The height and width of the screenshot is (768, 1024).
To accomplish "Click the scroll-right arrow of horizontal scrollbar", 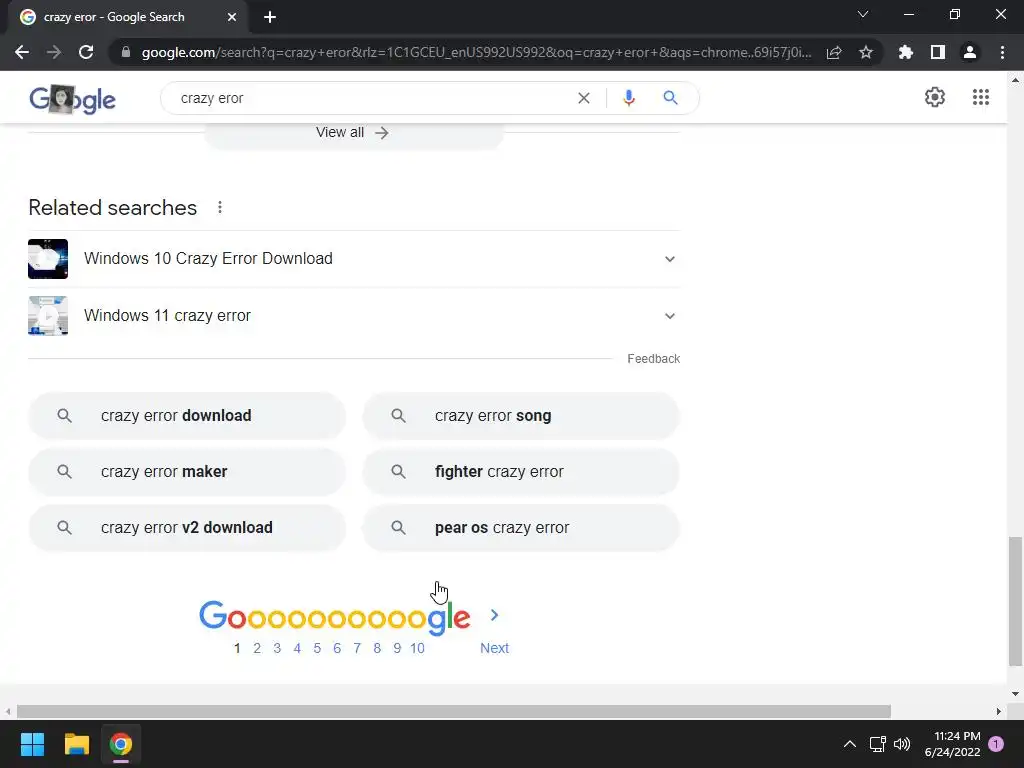I will tap(999, 711).
